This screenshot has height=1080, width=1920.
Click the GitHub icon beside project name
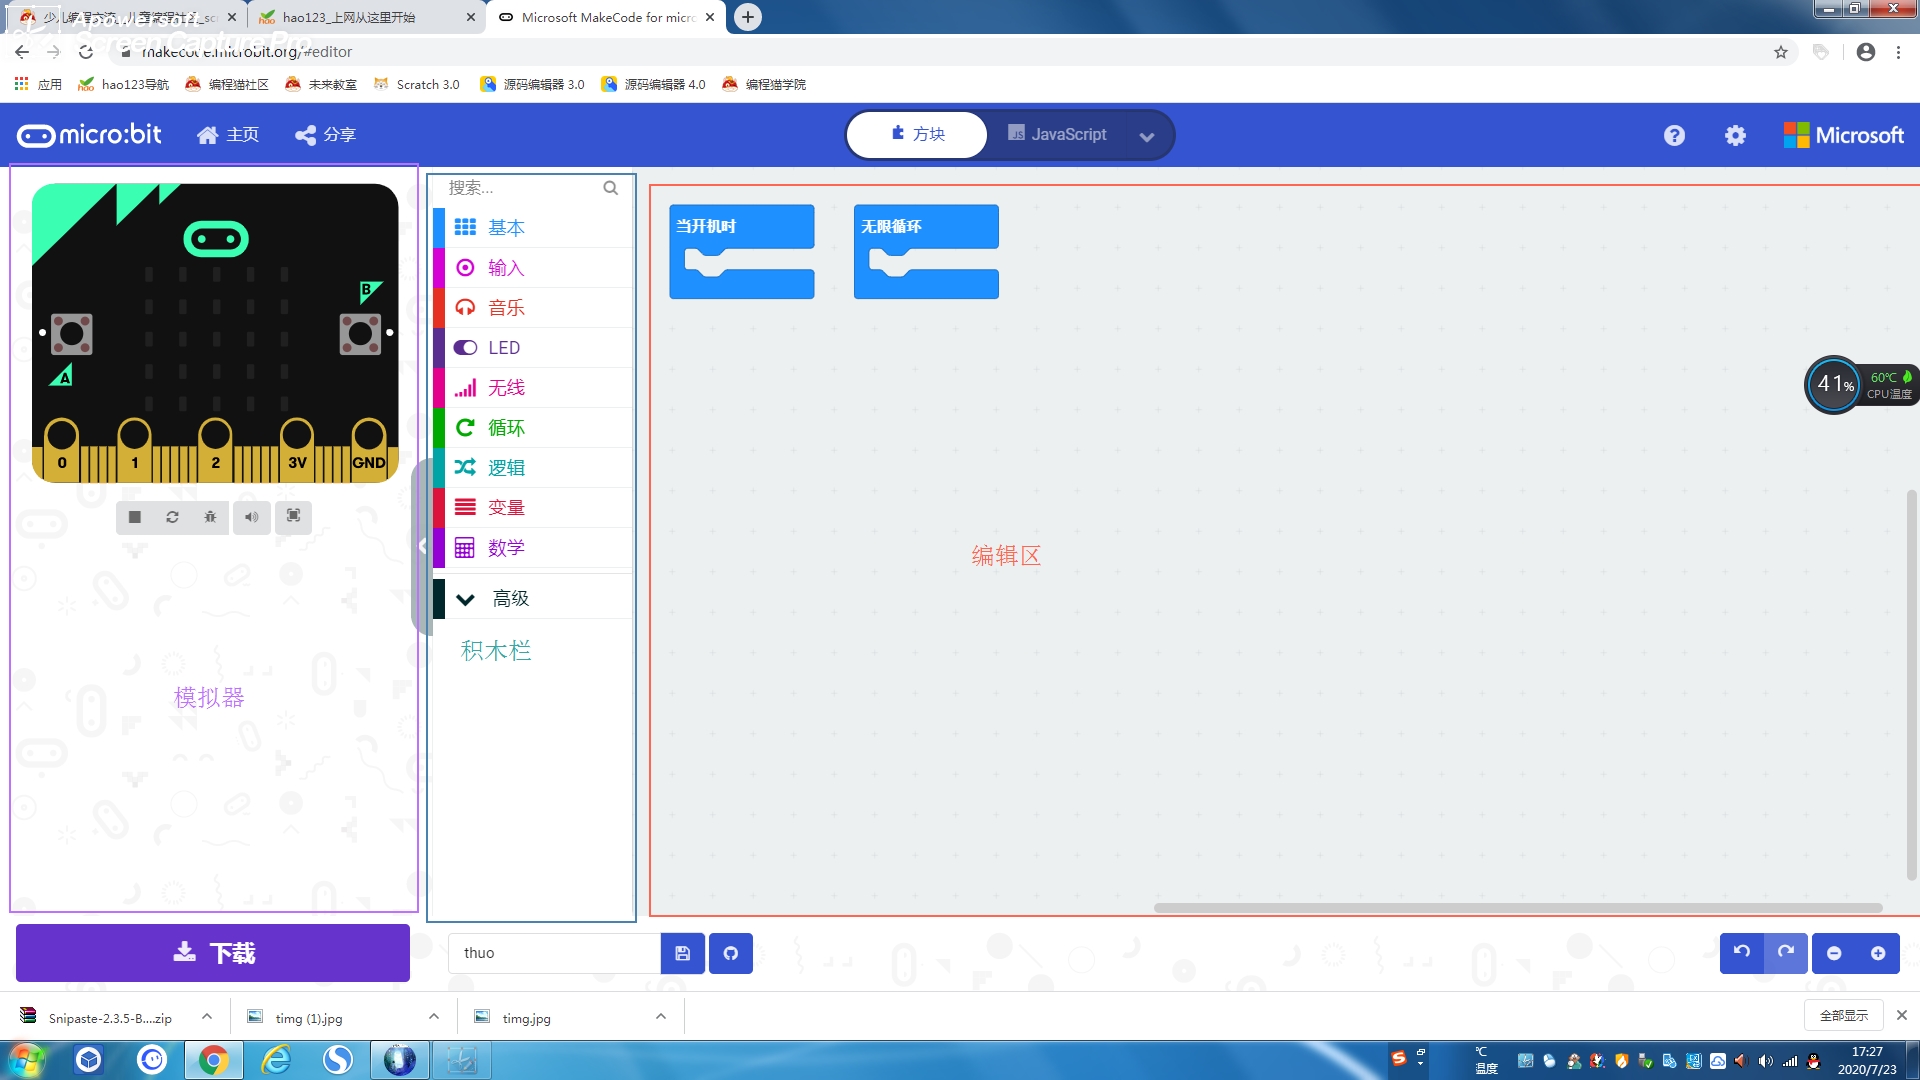pyautogui.click(x=731, y=954)
